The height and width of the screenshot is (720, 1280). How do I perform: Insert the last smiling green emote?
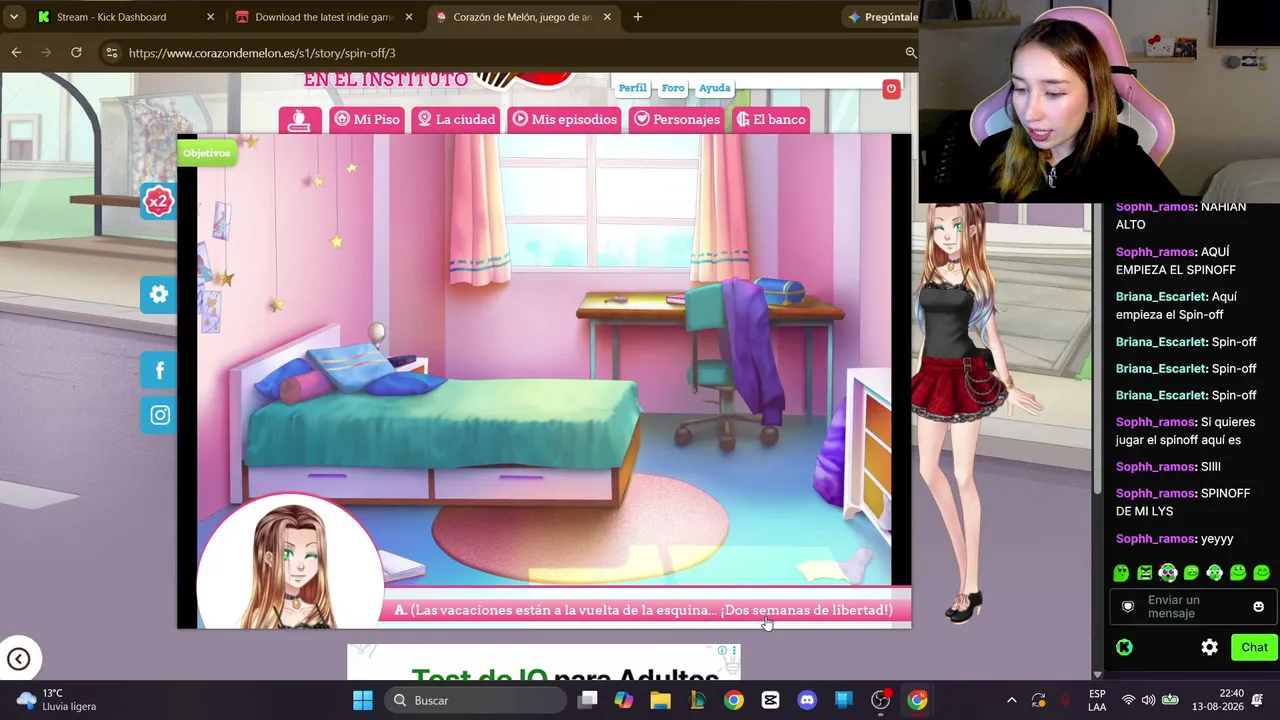pyautogui.click(x=1261, y=573)
